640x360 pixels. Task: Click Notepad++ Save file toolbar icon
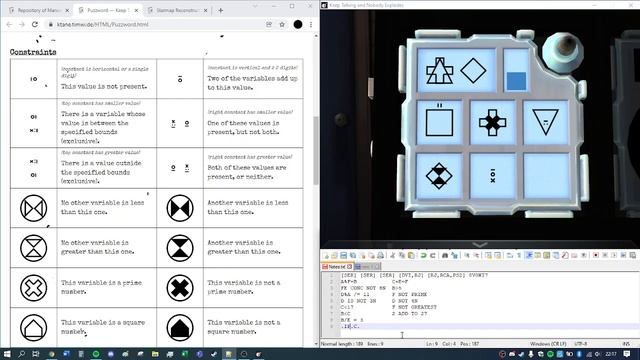click(344, 256)
